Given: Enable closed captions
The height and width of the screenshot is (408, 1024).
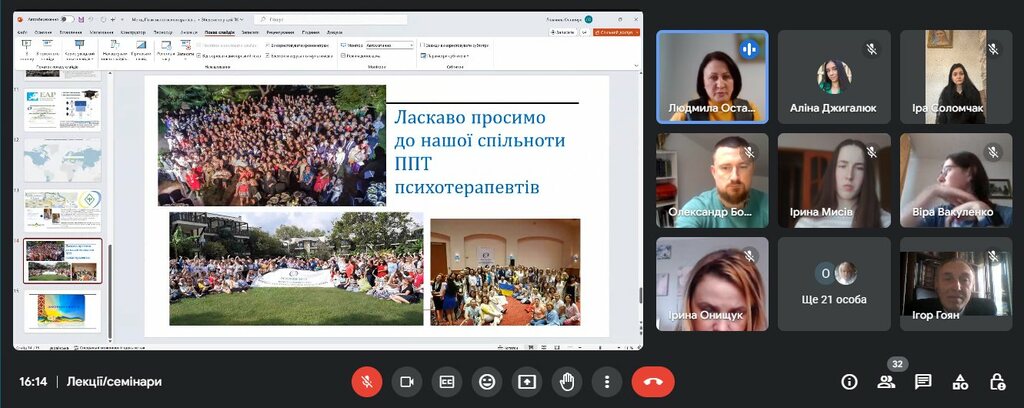Looking at the screenshot, I should pos(447,382).
